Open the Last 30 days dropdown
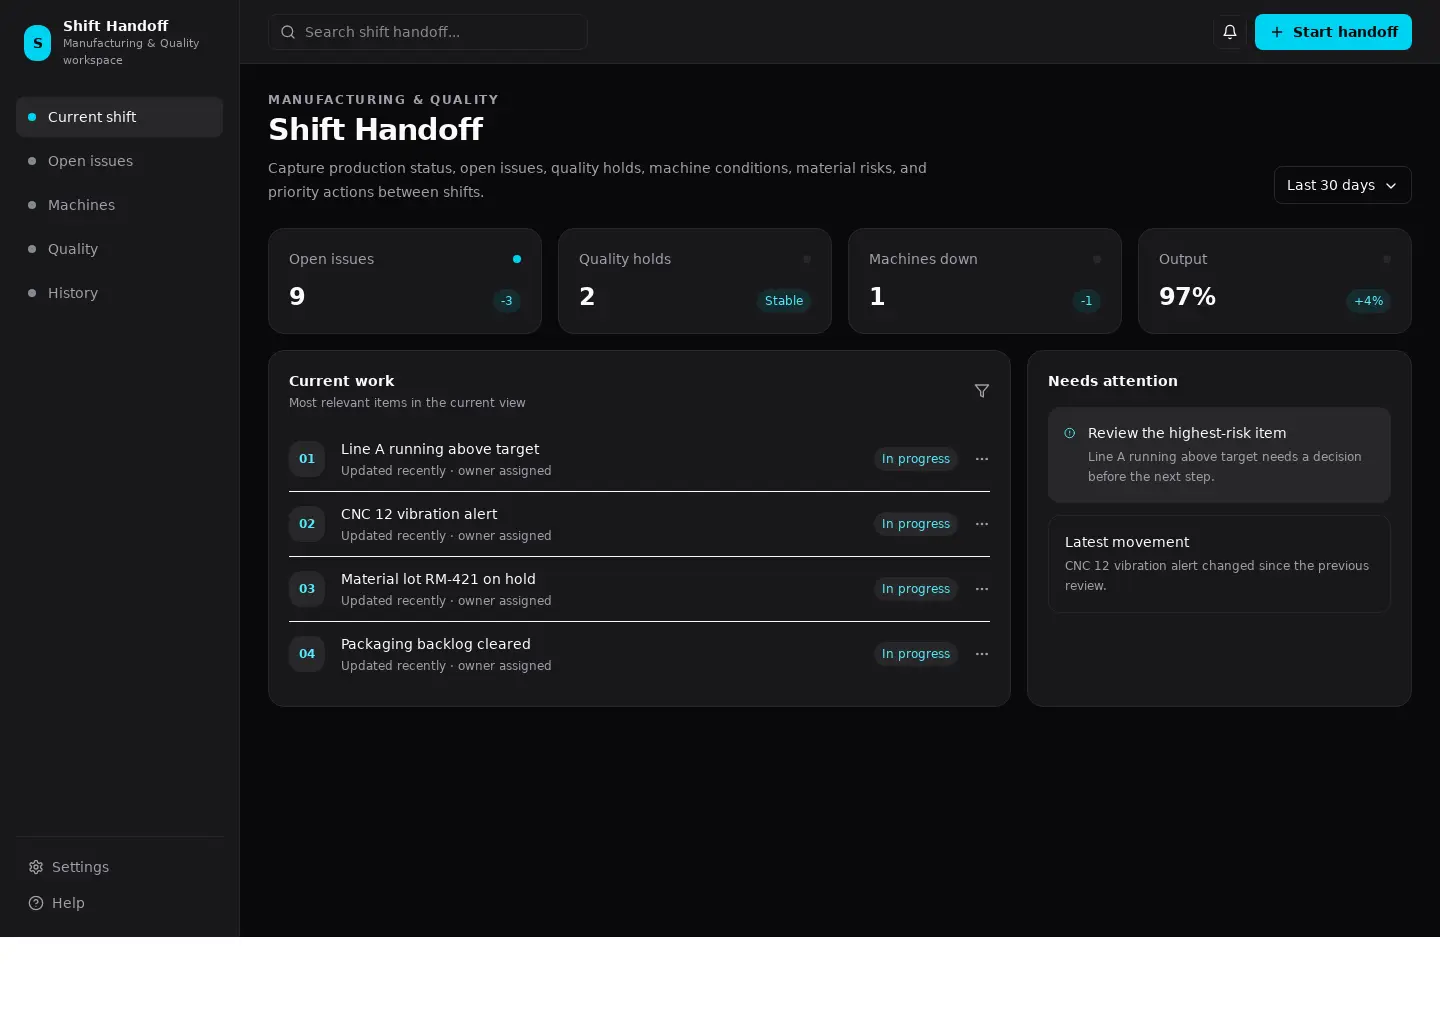 coord(1342,185)
